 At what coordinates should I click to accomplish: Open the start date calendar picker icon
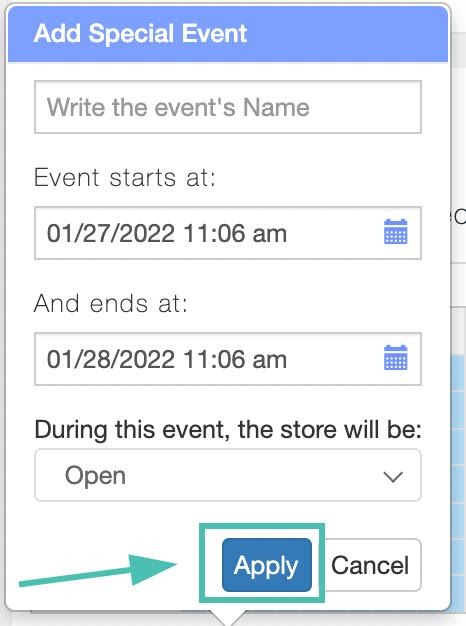[x=395, y=232]
